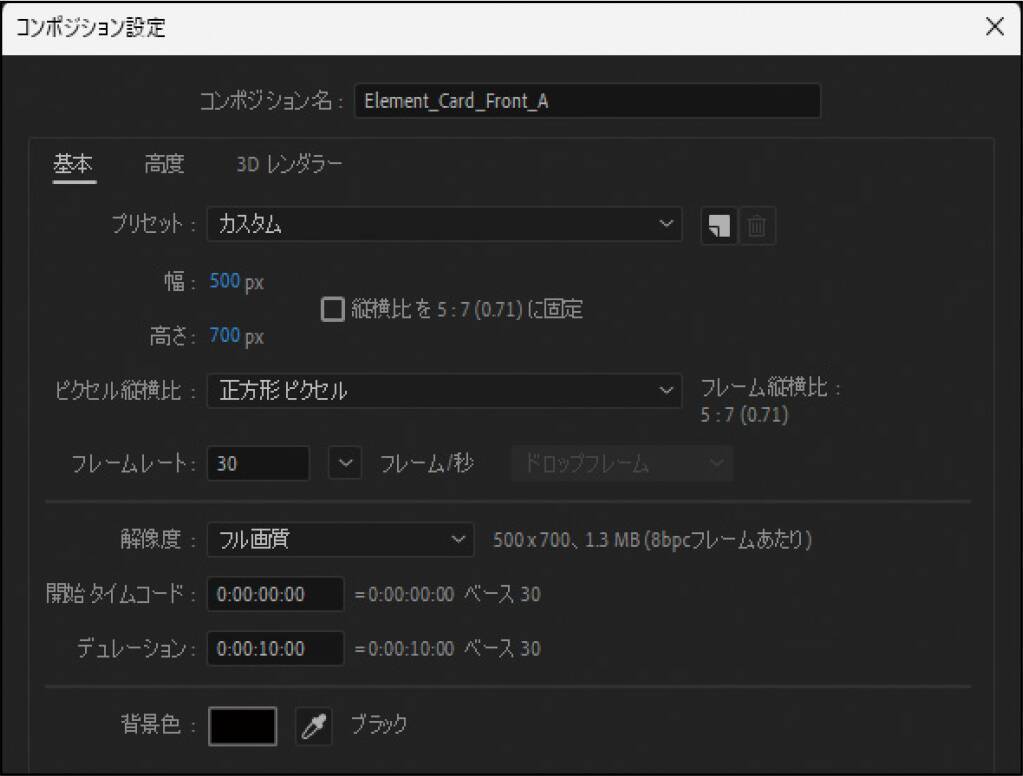This screenshot has height=776, width=1023.
Task: Open the ドロップフレーム dropdown
Action: pyautogui.click(x=622, y=465)
